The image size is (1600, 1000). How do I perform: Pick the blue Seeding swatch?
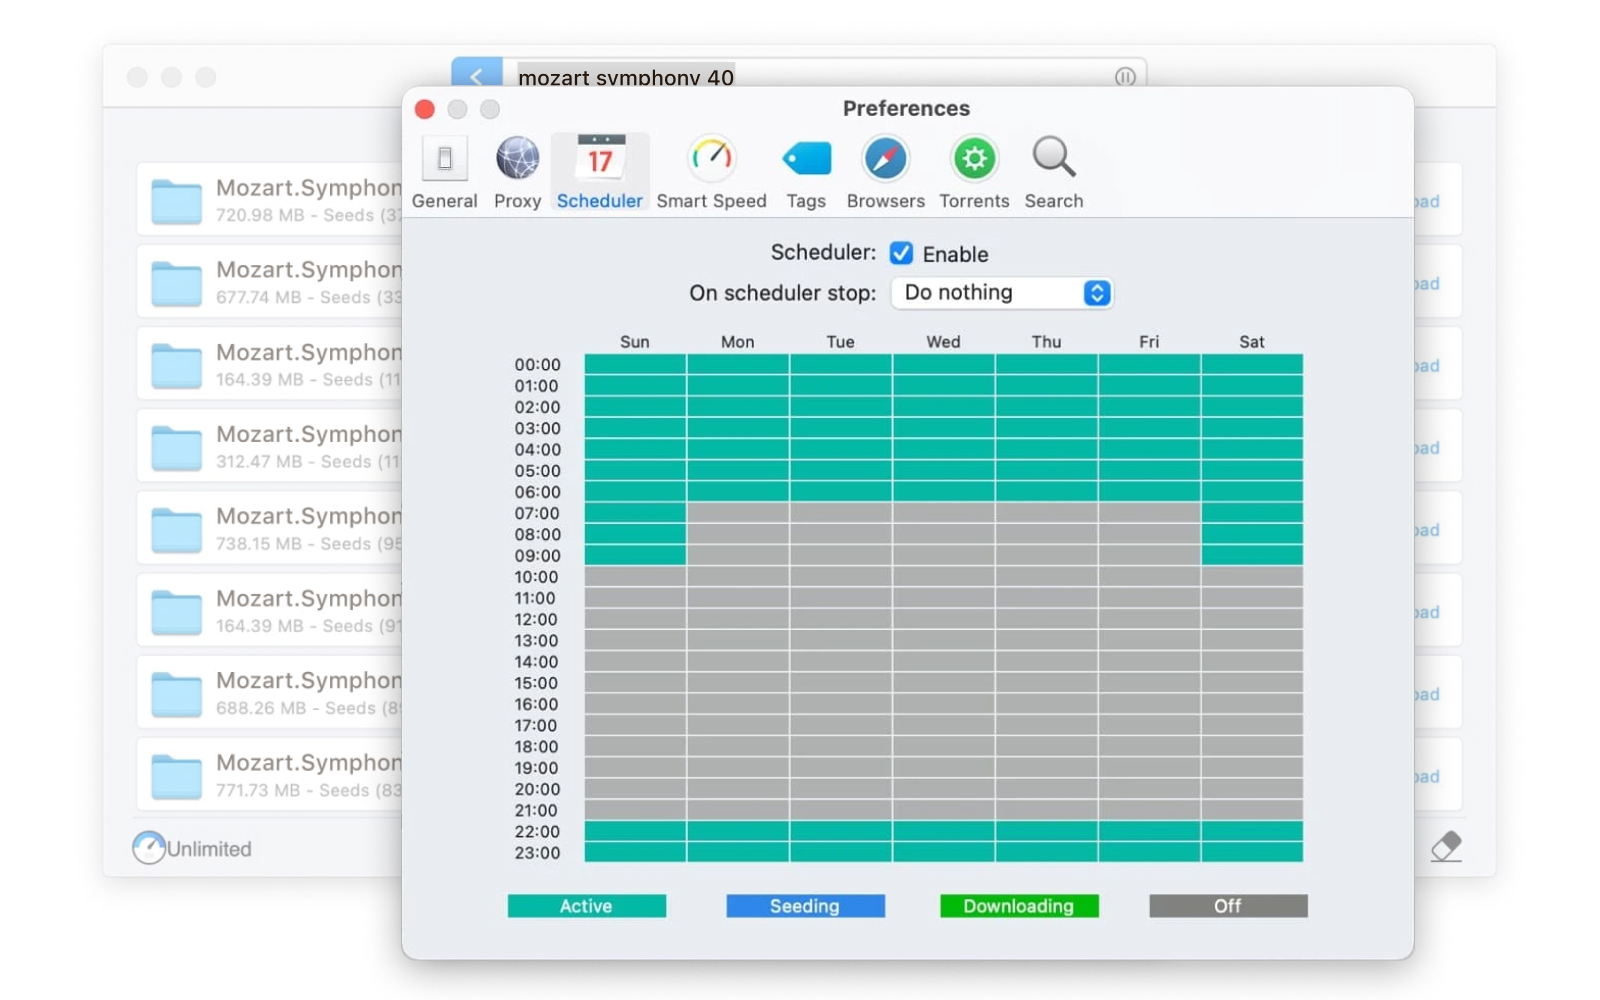[805, 906]
